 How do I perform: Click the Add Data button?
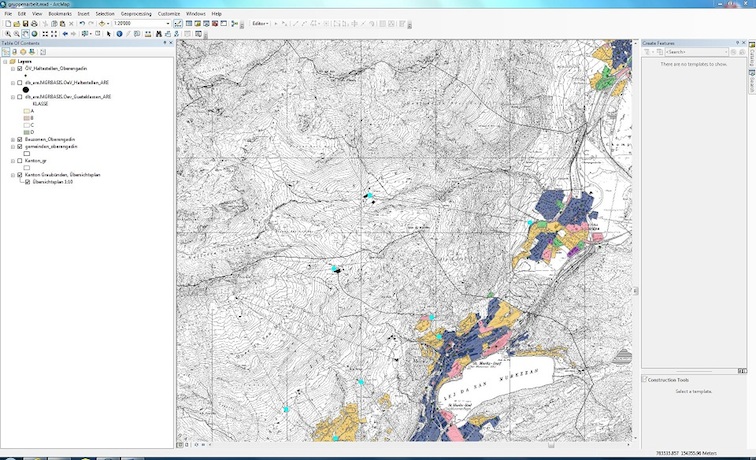point(103,23)
